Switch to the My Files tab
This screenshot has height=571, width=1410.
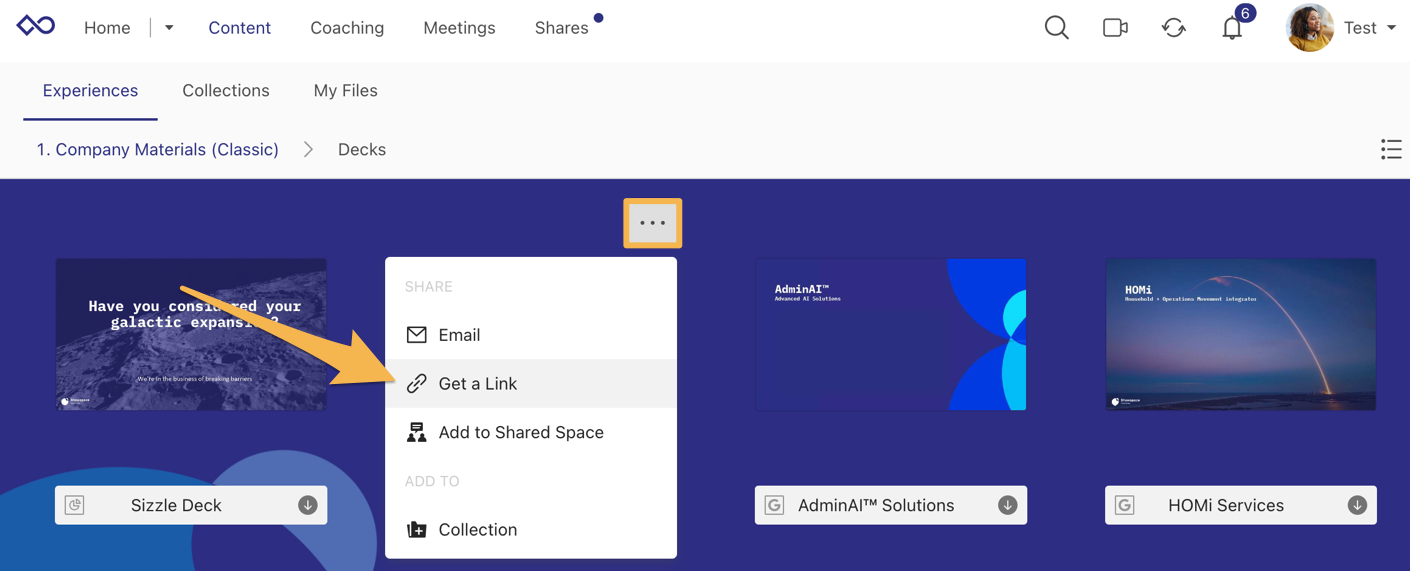345,90
